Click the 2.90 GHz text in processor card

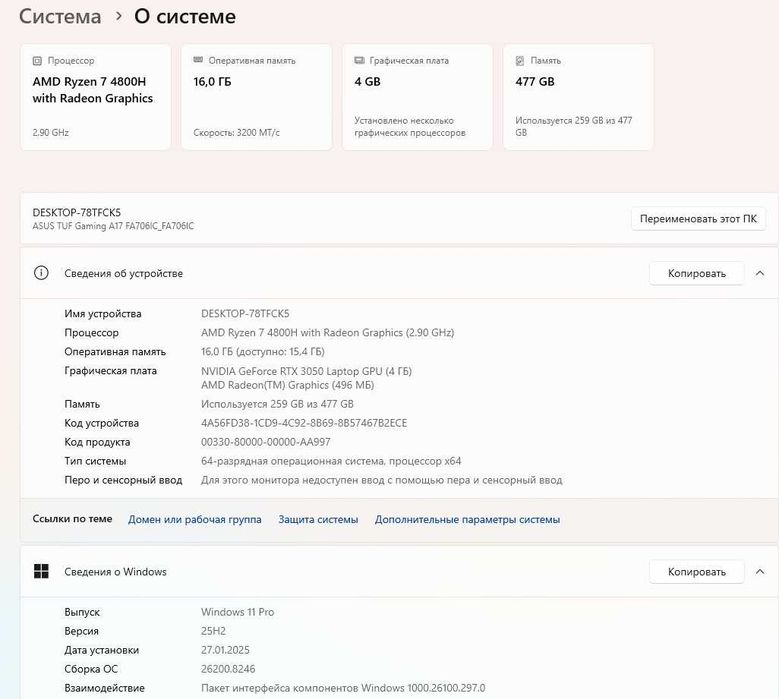coord(50,133)
